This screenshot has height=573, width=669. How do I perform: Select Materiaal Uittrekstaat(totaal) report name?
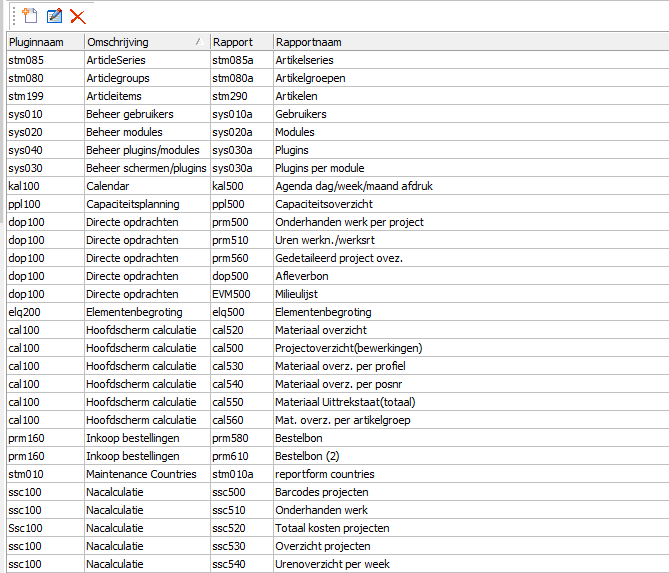click(x=471, y=402)
